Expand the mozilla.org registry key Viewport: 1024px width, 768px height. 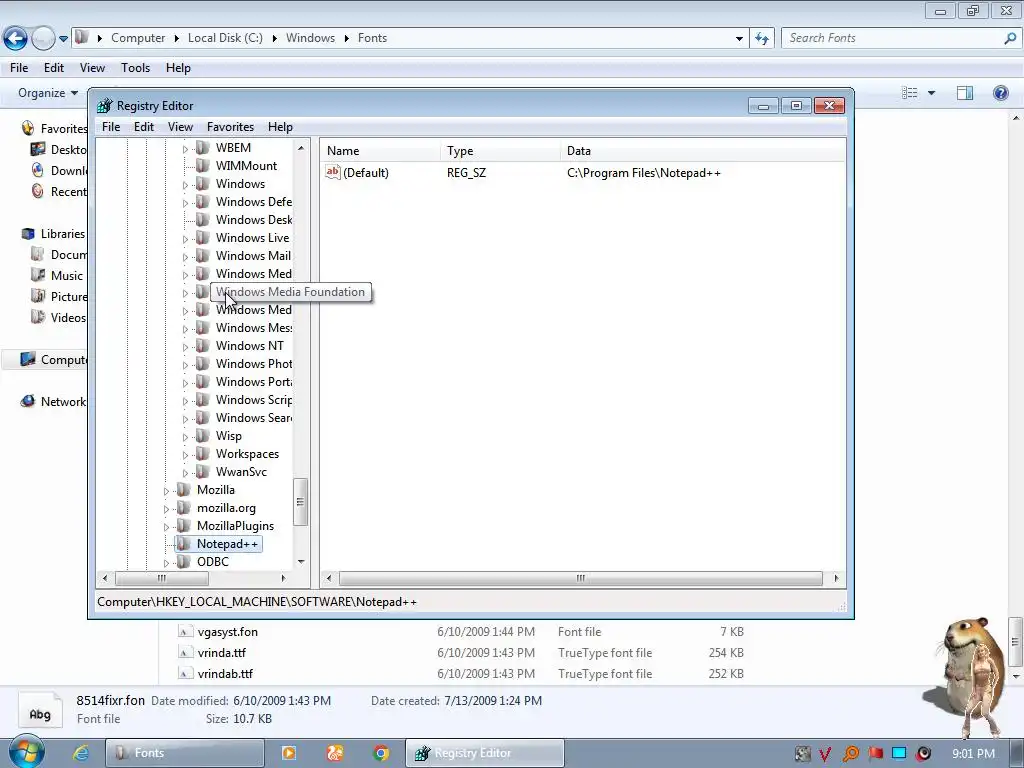166,509
